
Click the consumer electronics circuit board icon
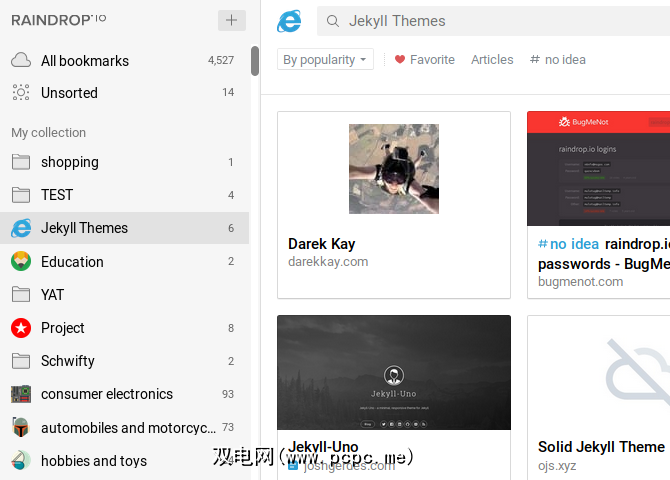click(x=21, y=394)
